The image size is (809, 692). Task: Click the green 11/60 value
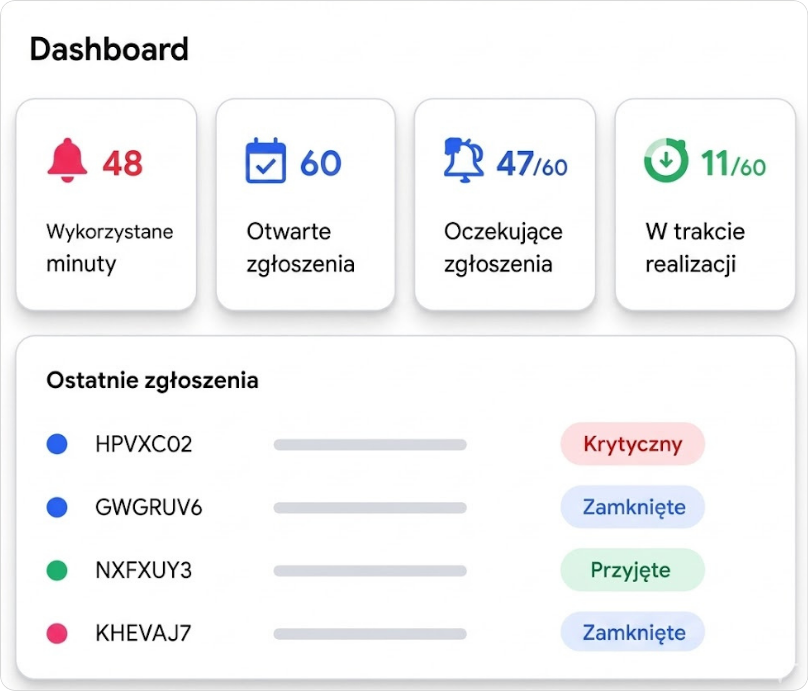[733, 164]
